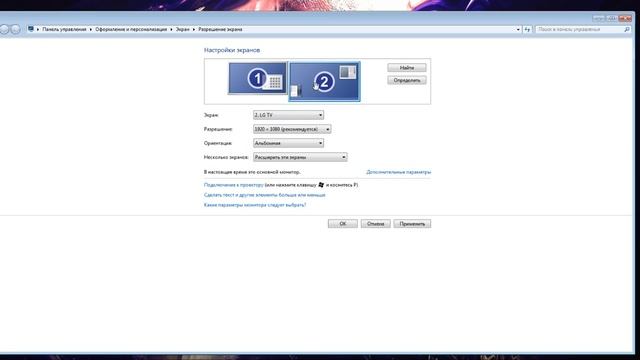
Task: Select monitor 2 in display layout
Action: (x=324, y=81)
